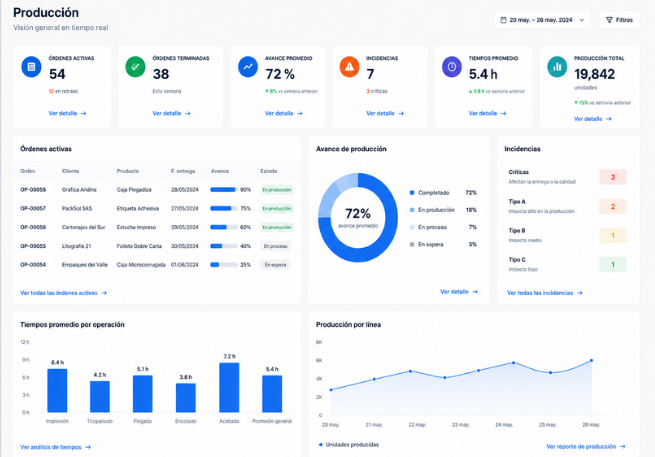Click client Gráfica Andina

tap(79, 190)
